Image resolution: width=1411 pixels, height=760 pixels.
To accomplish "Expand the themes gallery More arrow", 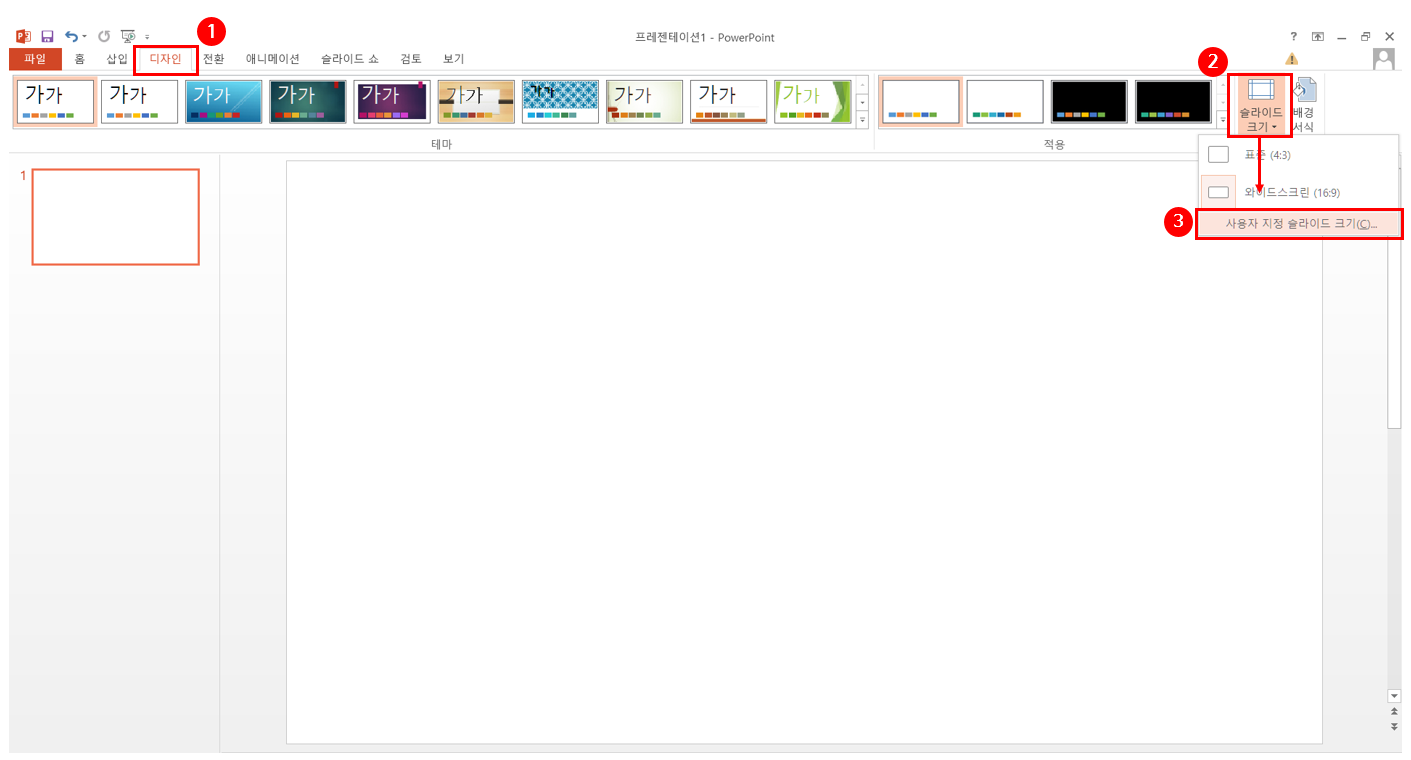I will click(862, 119).
